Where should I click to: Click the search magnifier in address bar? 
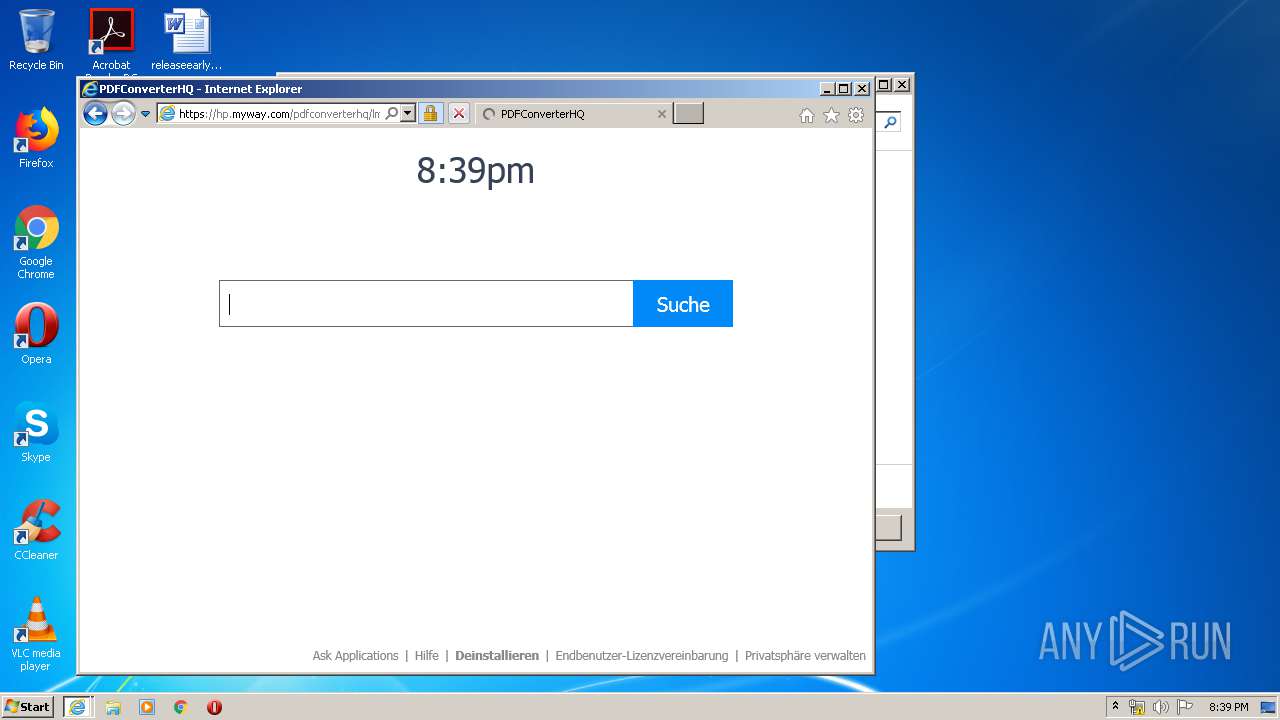point(392,114)
